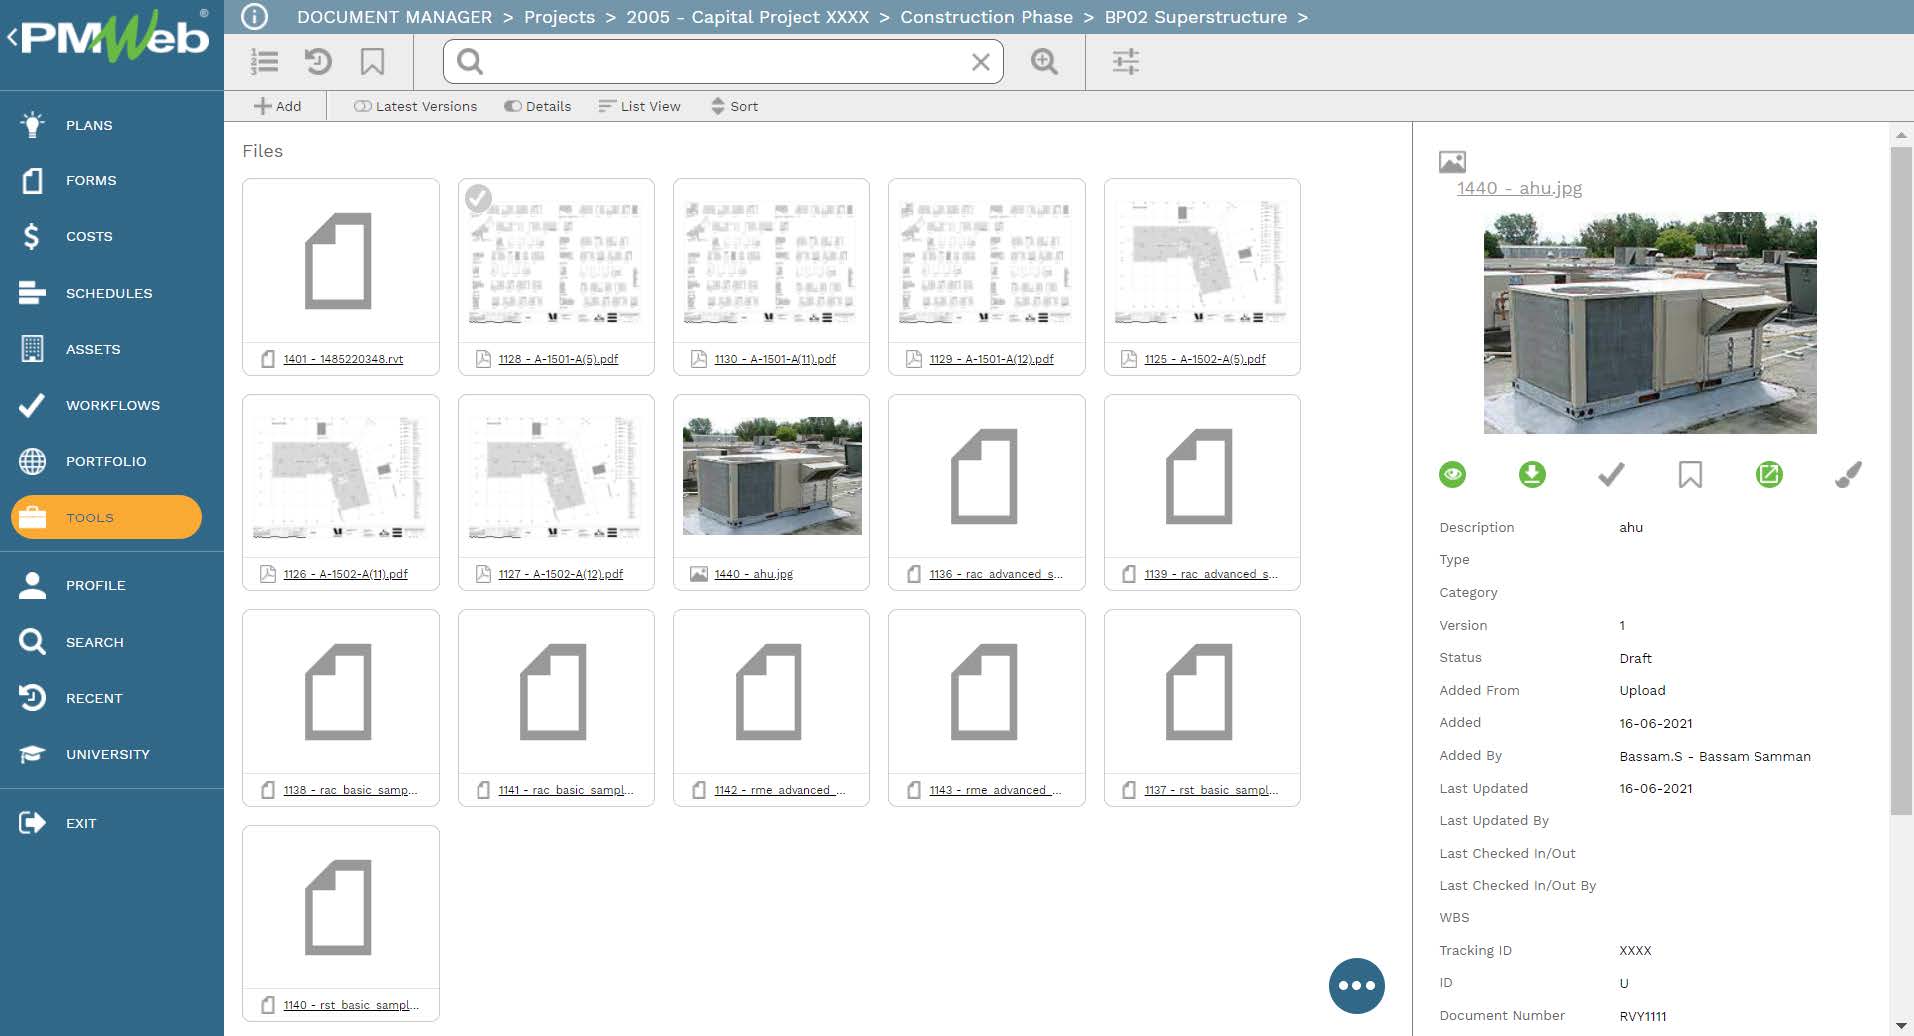Expand the List View options

(639, 106)
